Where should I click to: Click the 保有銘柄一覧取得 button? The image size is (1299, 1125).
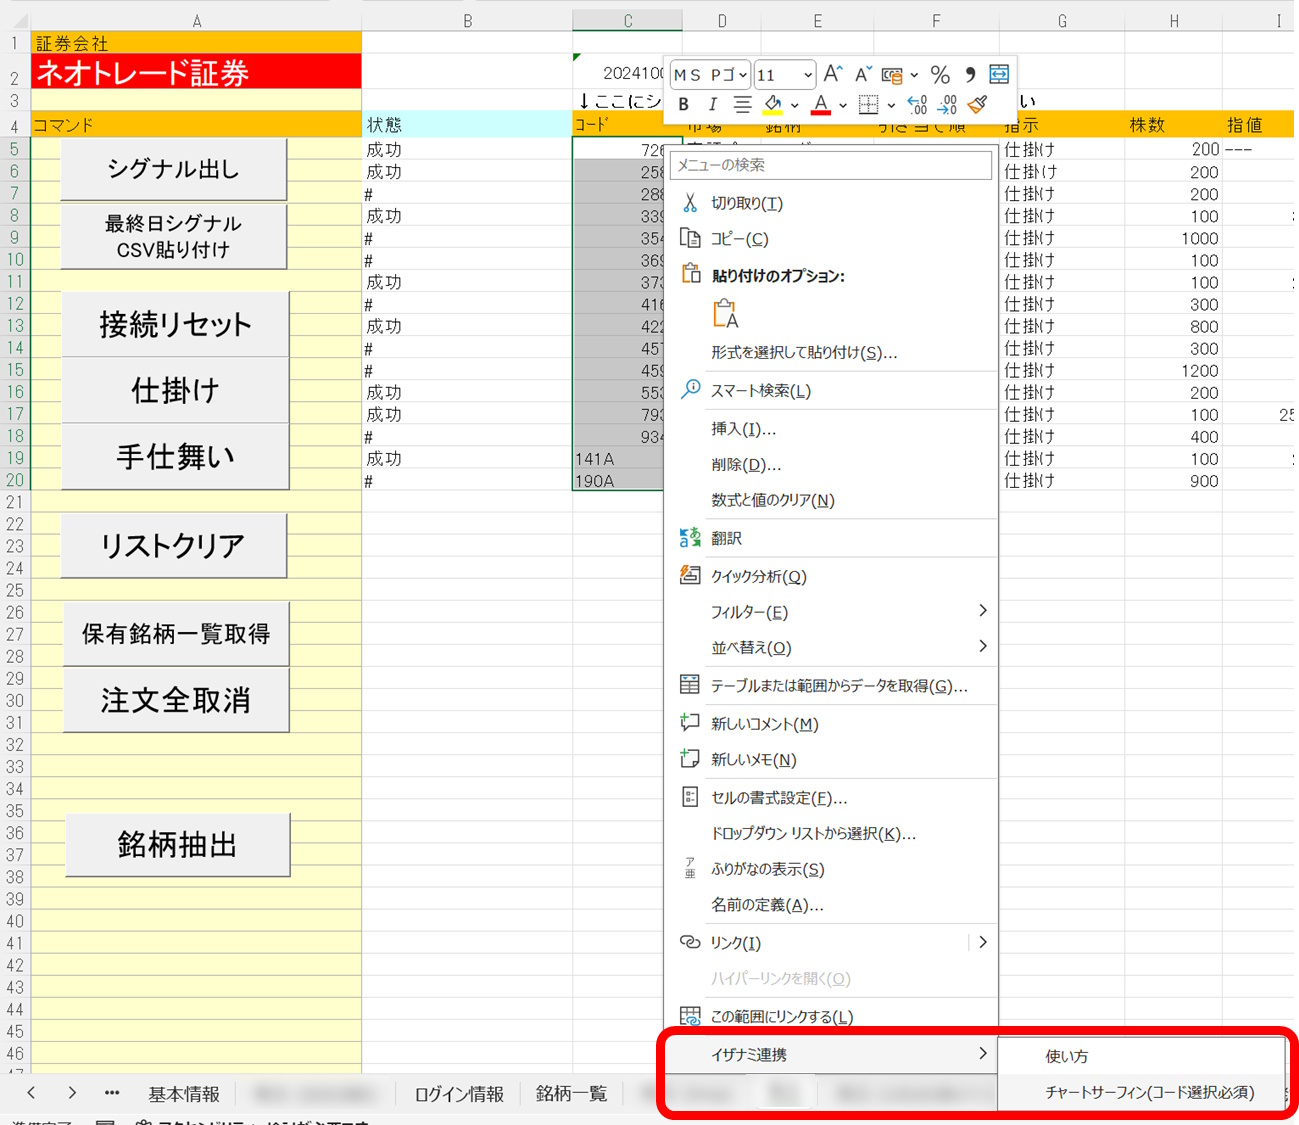click(176, 634)
